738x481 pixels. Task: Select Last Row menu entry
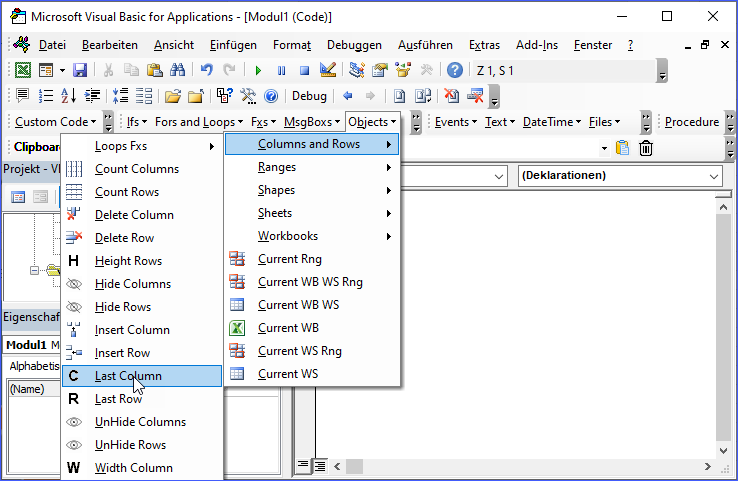coord(142,399)
